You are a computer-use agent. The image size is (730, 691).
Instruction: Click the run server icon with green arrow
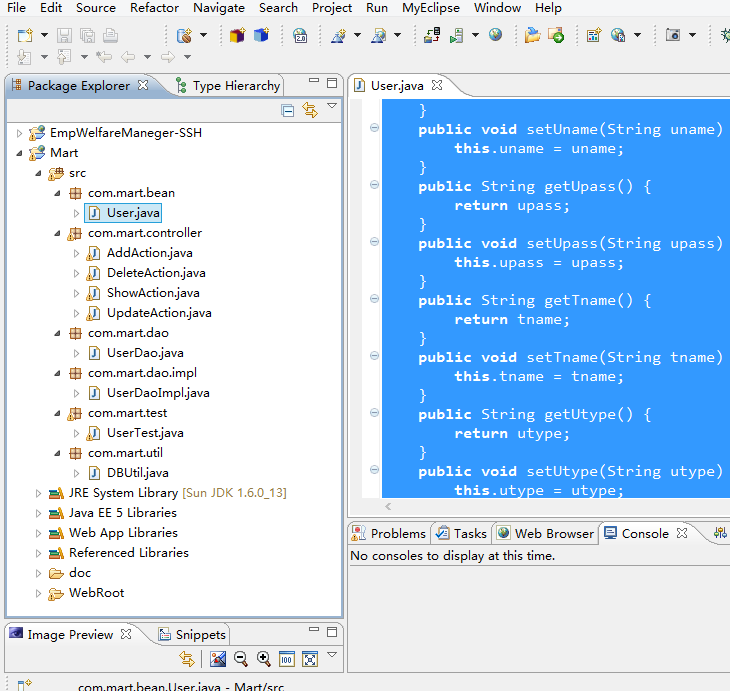(457, 35)
